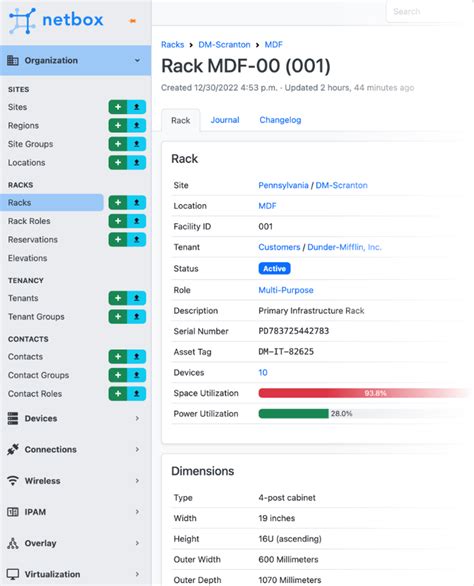Click the import icon next to Regions
Viewport: 474px width, 586px height.
point(136,126)
